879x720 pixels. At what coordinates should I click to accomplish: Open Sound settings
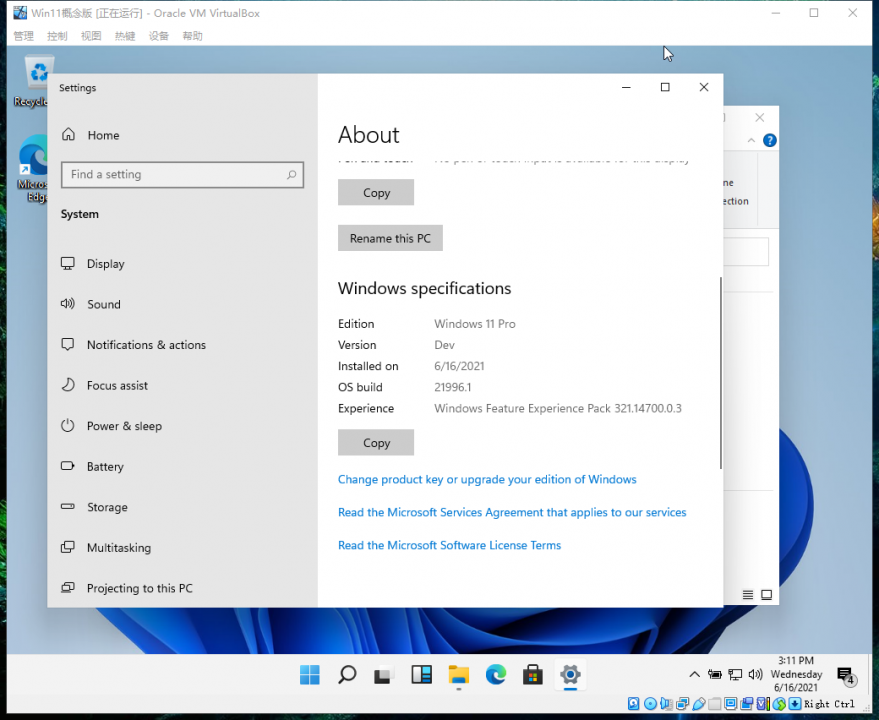coord(90,304)
